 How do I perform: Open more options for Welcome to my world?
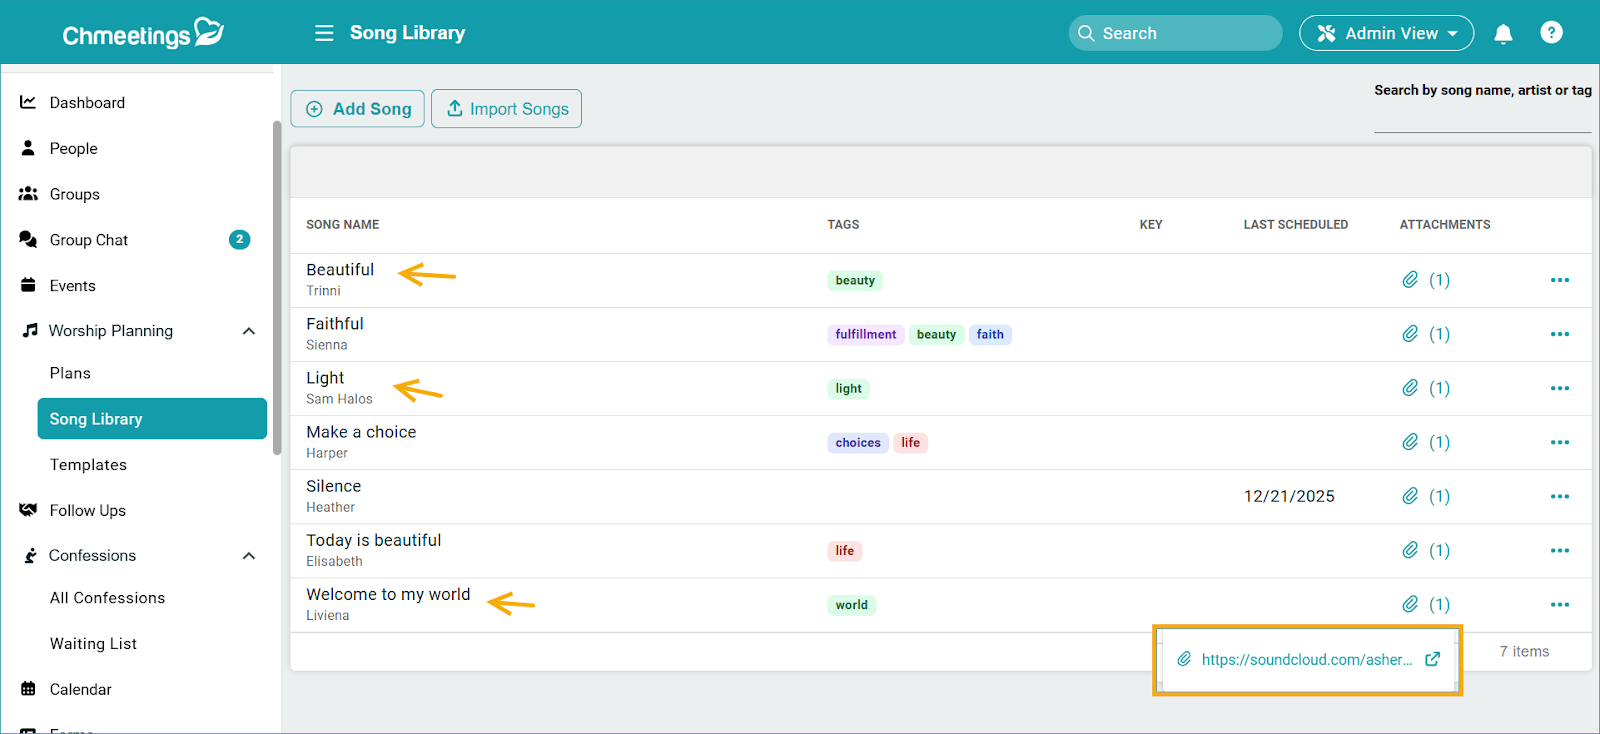pyautogui.click(x=1559, y=604)
